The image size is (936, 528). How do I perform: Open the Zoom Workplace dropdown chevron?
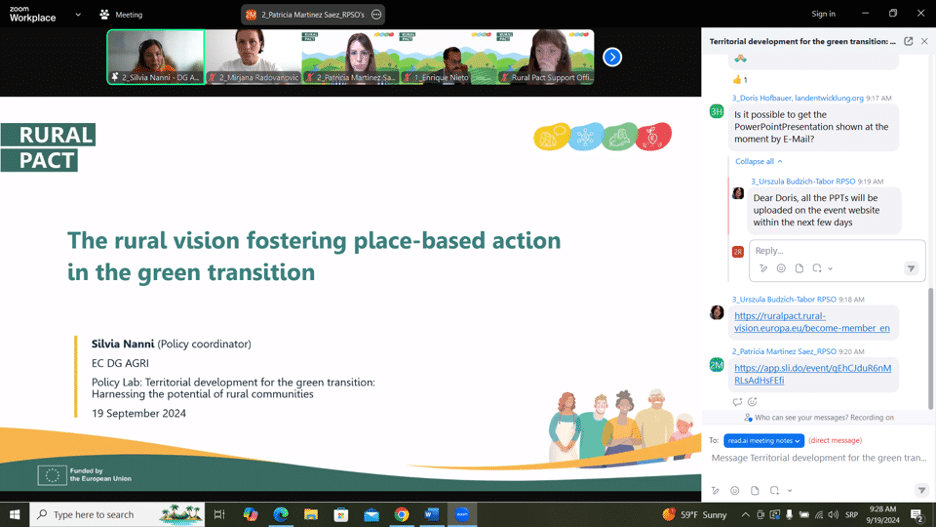point(79,15)
